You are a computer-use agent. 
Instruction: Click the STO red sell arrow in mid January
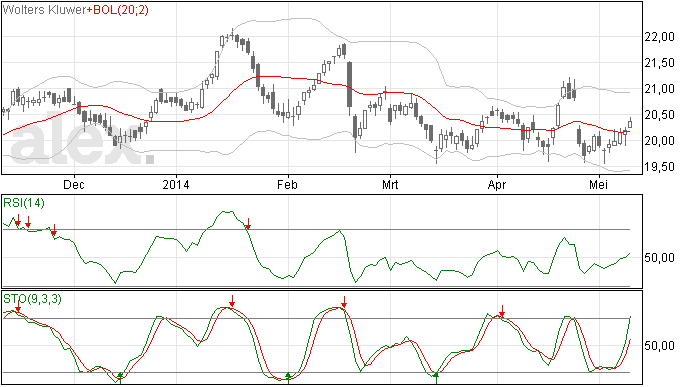pyautogui.click(x=232, y=301)
